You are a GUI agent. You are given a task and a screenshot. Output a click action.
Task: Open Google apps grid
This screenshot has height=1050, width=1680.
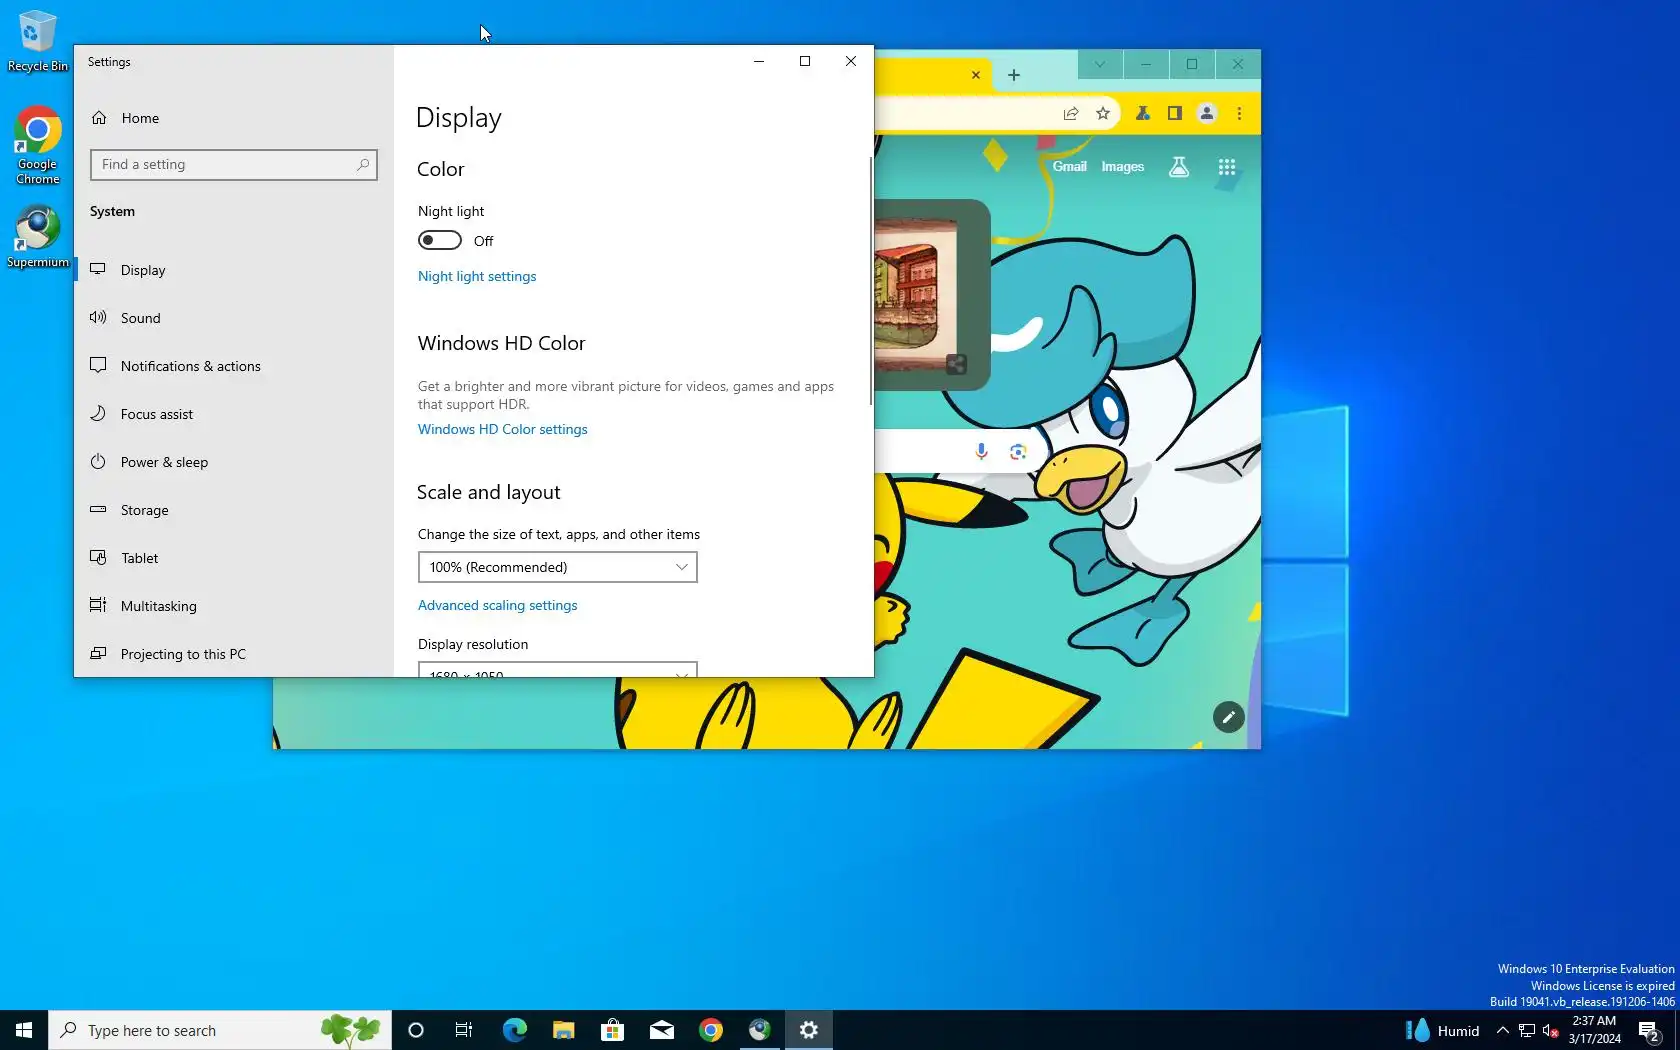pyautogui.click(x=1227, y=167)
